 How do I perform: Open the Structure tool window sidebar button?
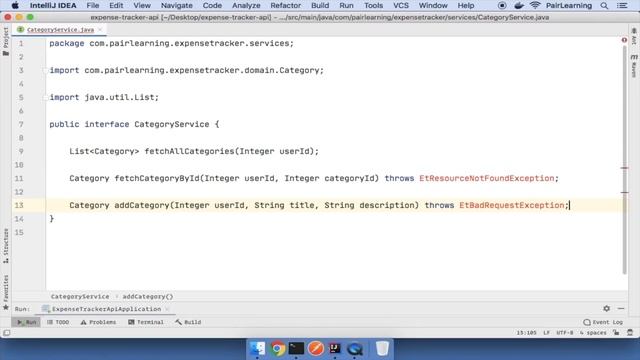tap(6, 246)
